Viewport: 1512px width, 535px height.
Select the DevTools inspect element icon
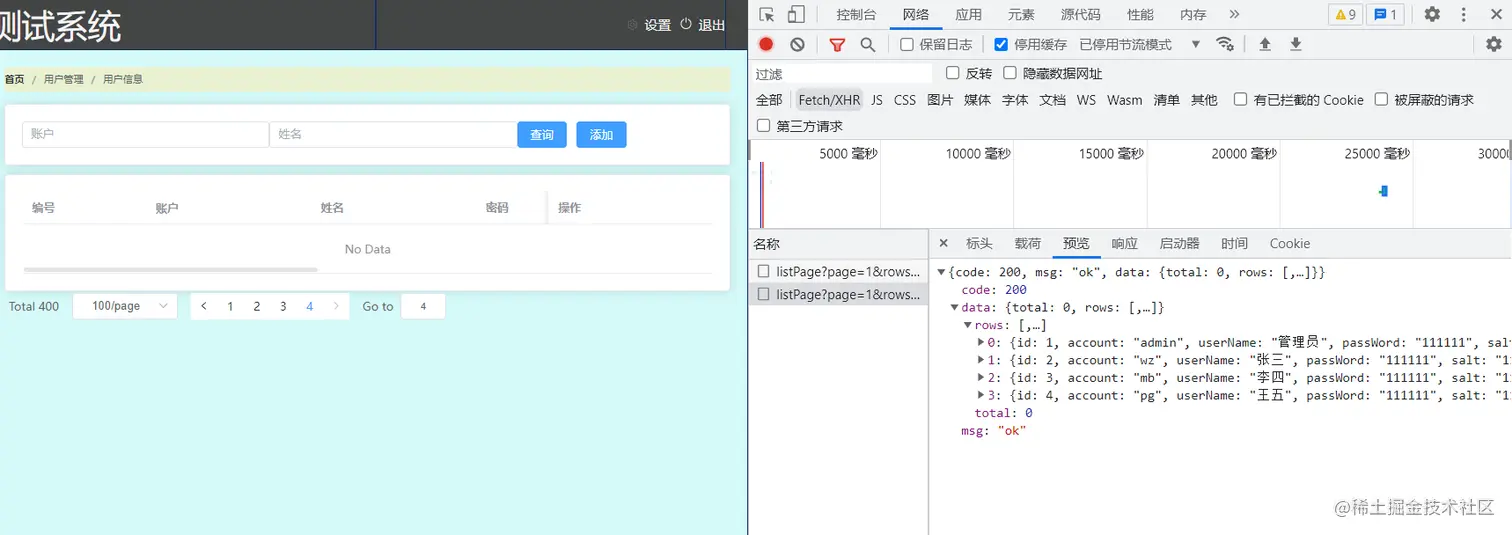[767, 14]
